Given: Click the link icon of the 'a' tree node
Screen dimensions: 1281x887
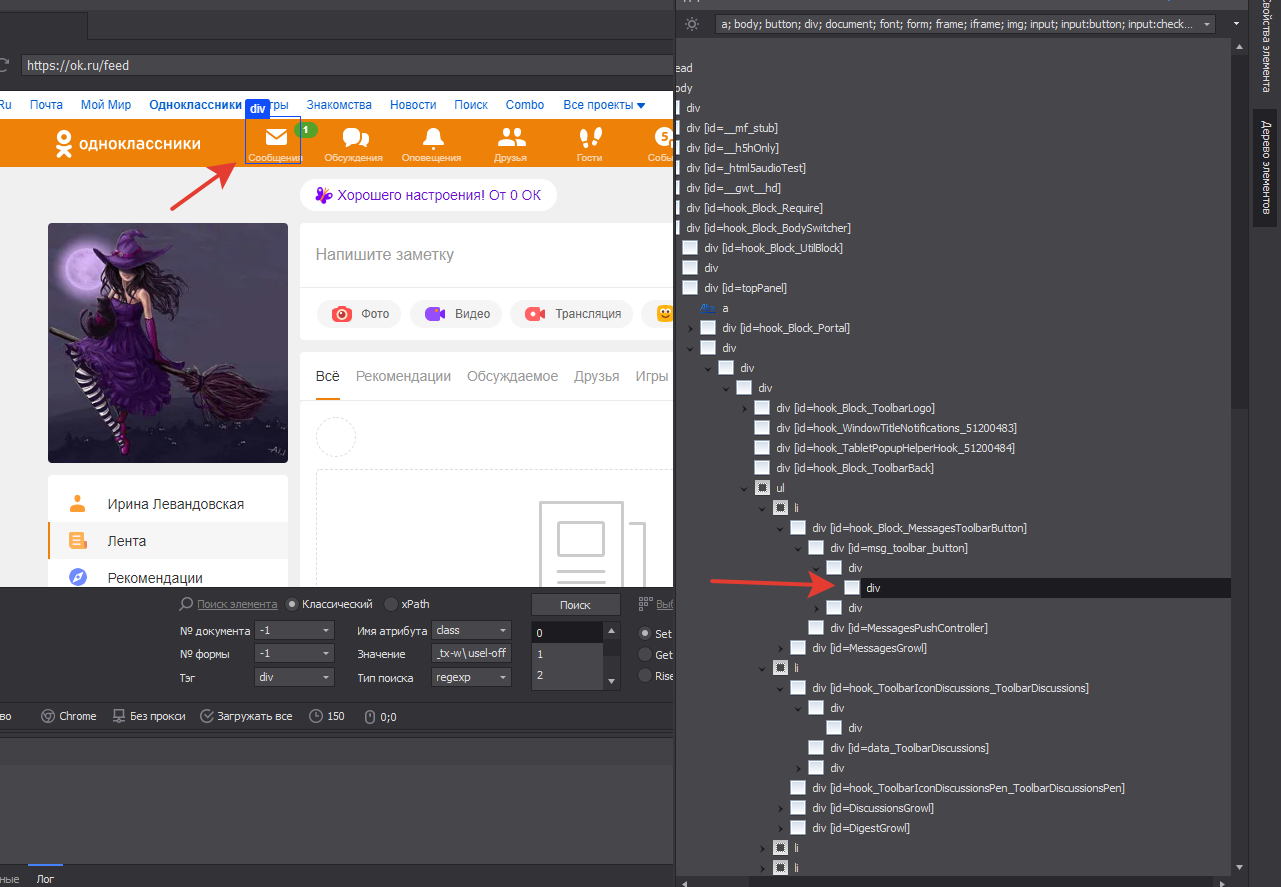Looking at the screenshot, I should tap(707, 308).
